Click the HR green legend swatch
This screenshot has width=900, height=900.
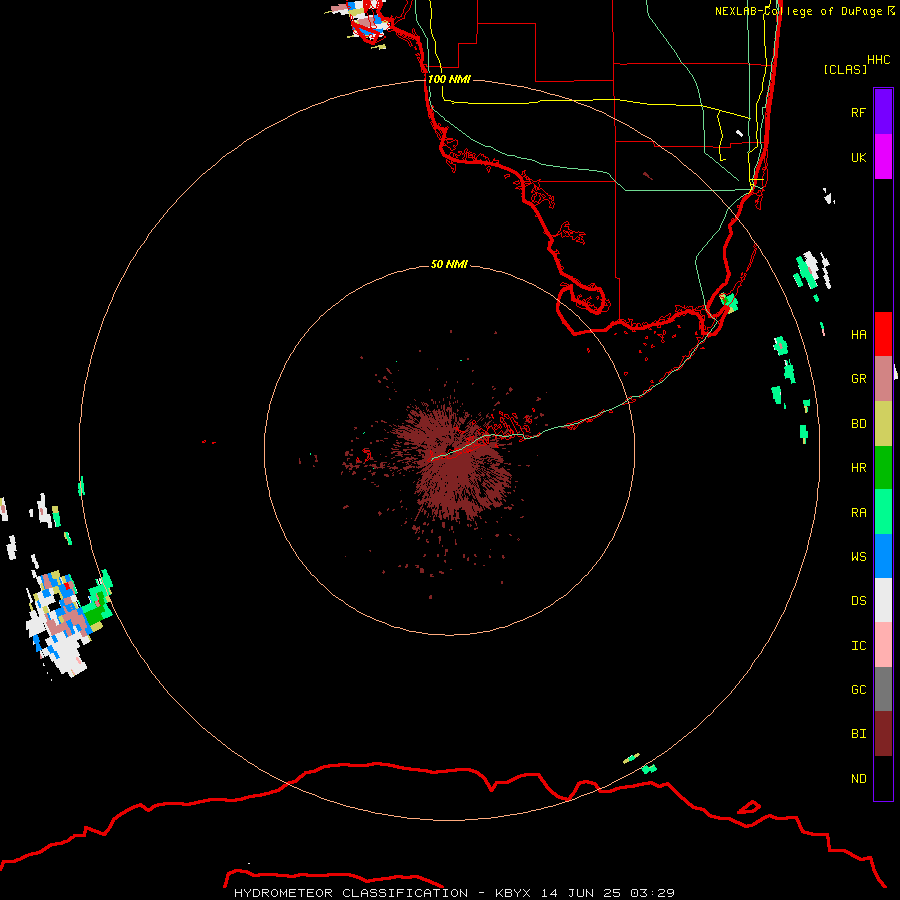[883, 467]
